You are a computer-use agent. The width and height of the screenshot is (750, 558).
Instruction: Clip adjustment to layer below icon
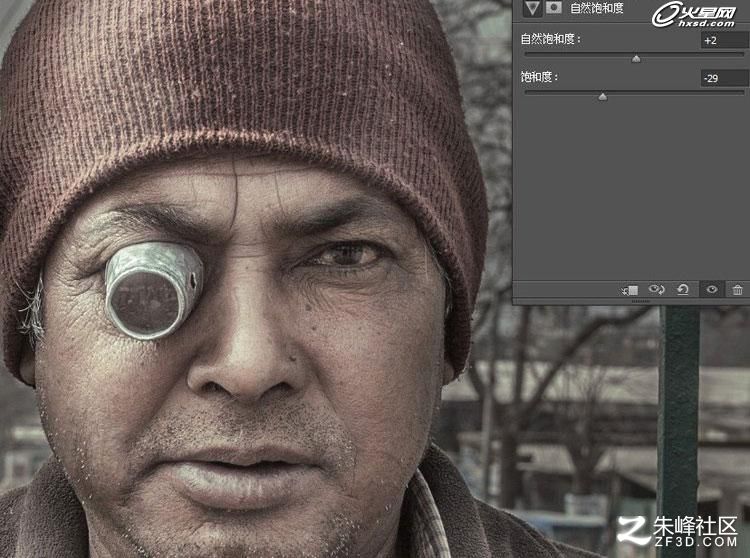click(629, 290)
